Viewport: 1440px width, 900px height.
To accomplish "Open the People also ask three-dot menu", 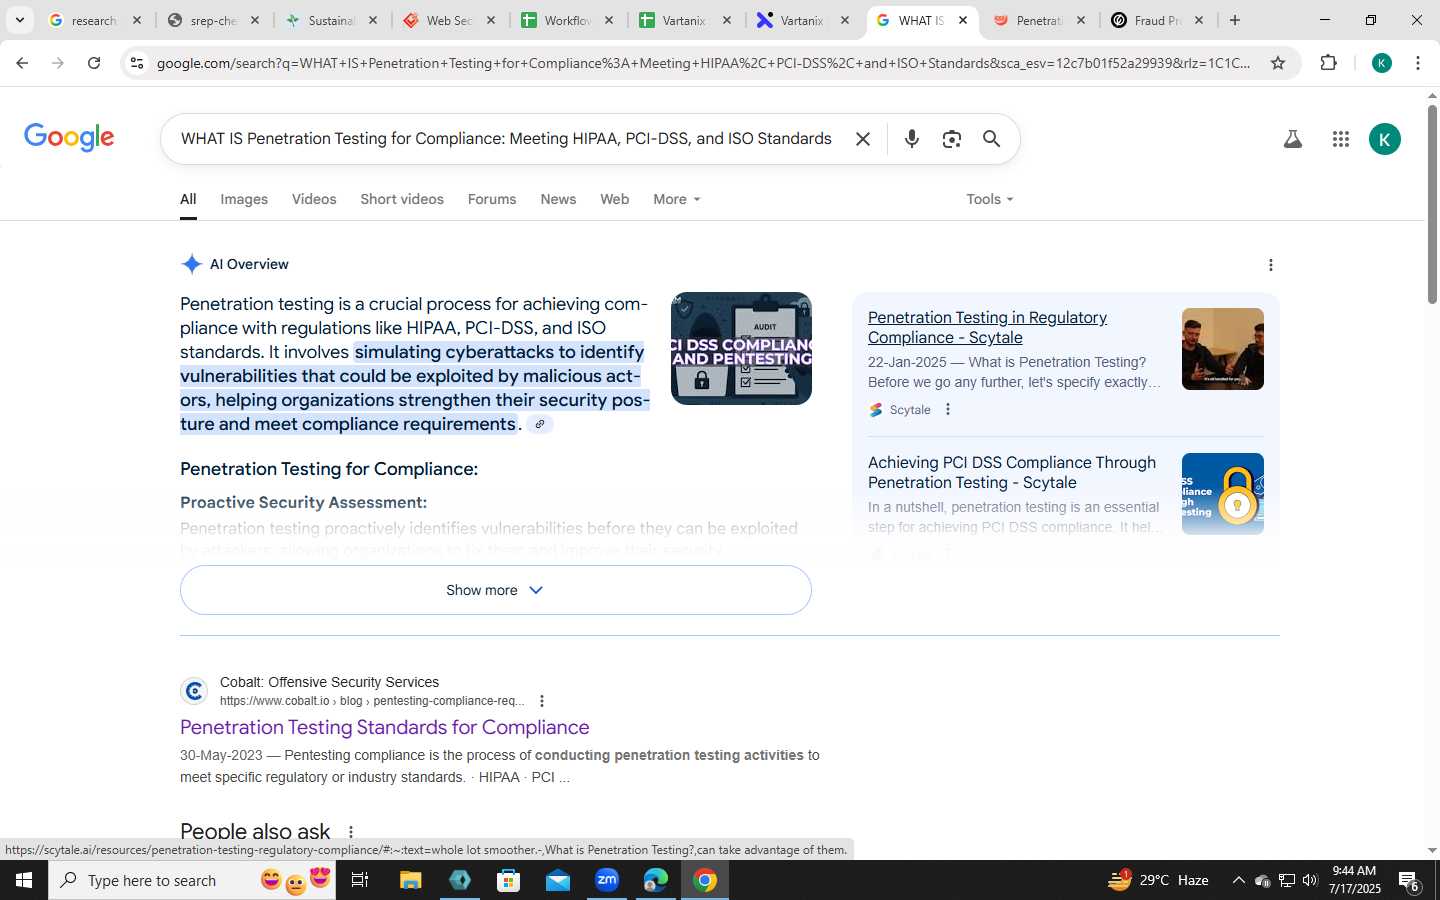I will coord(350,832).
